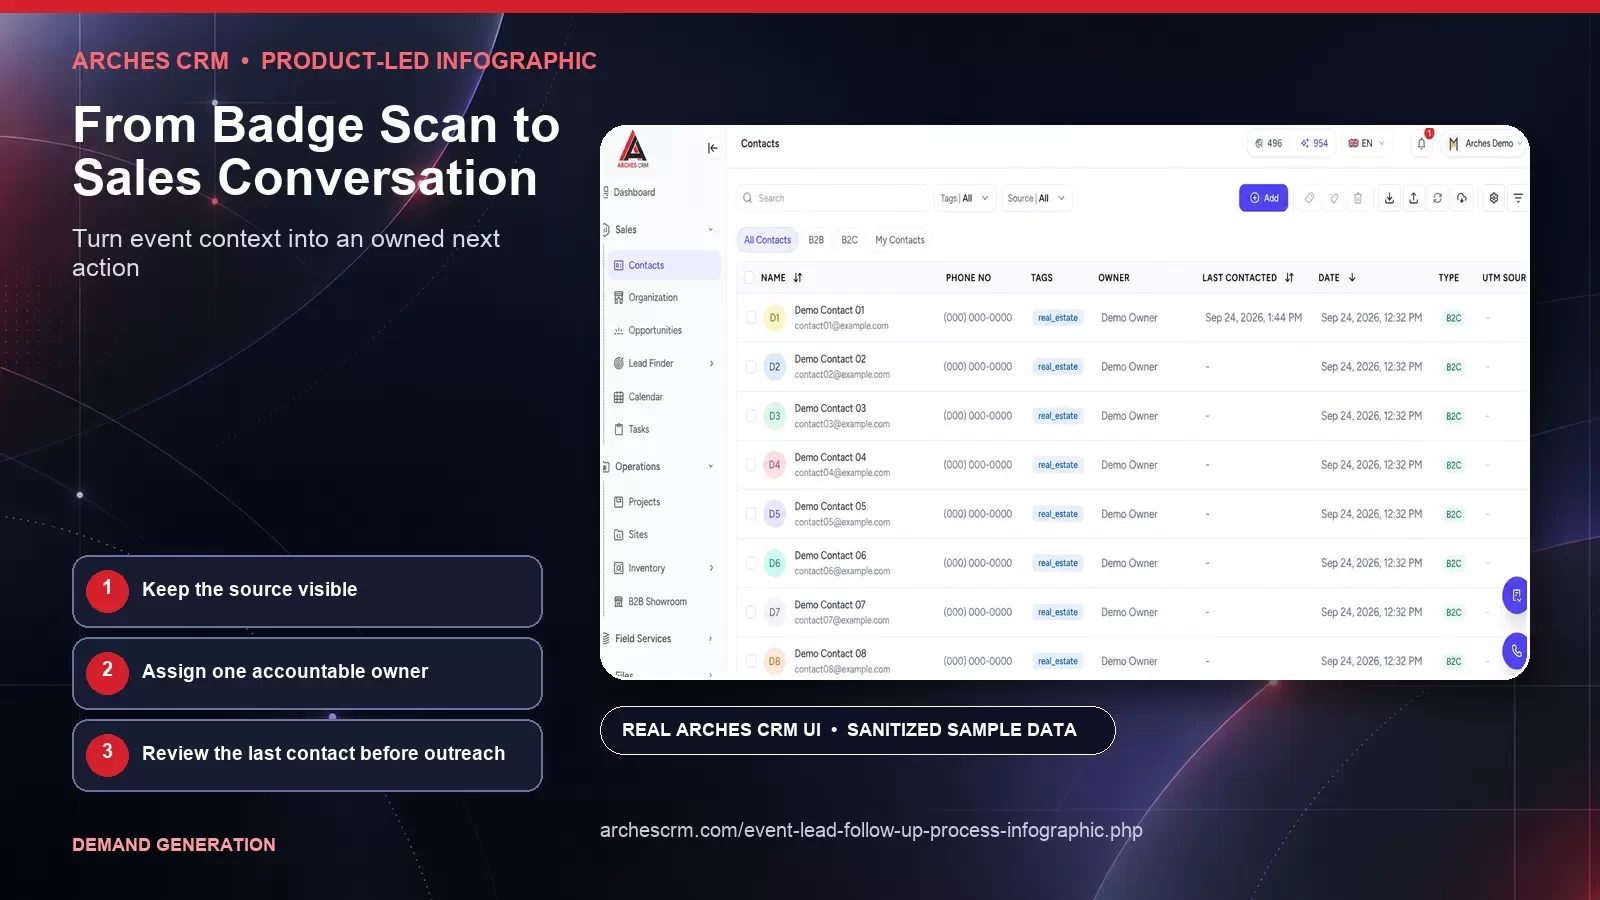Viewport: 1600px width, 900px height.
Task: Collapse the Operations section chevron
Action: (711, 467)
